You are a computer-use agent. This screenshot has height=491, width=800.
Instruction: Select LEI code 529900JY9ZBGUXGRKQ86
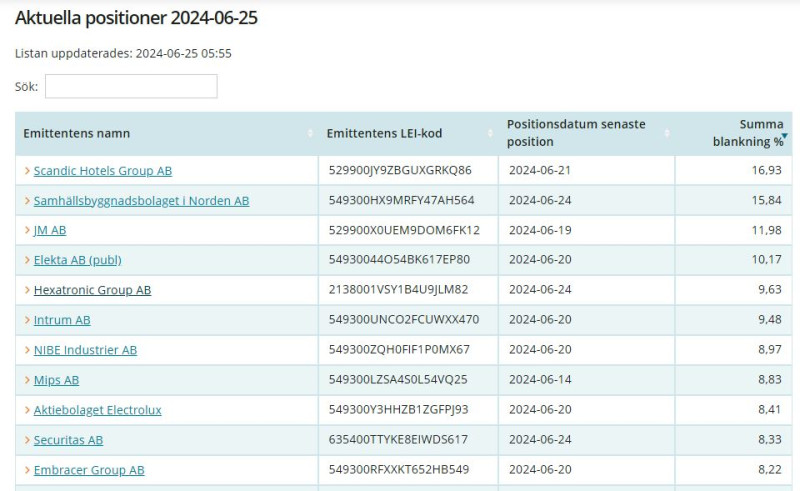[x=400, y=170]
